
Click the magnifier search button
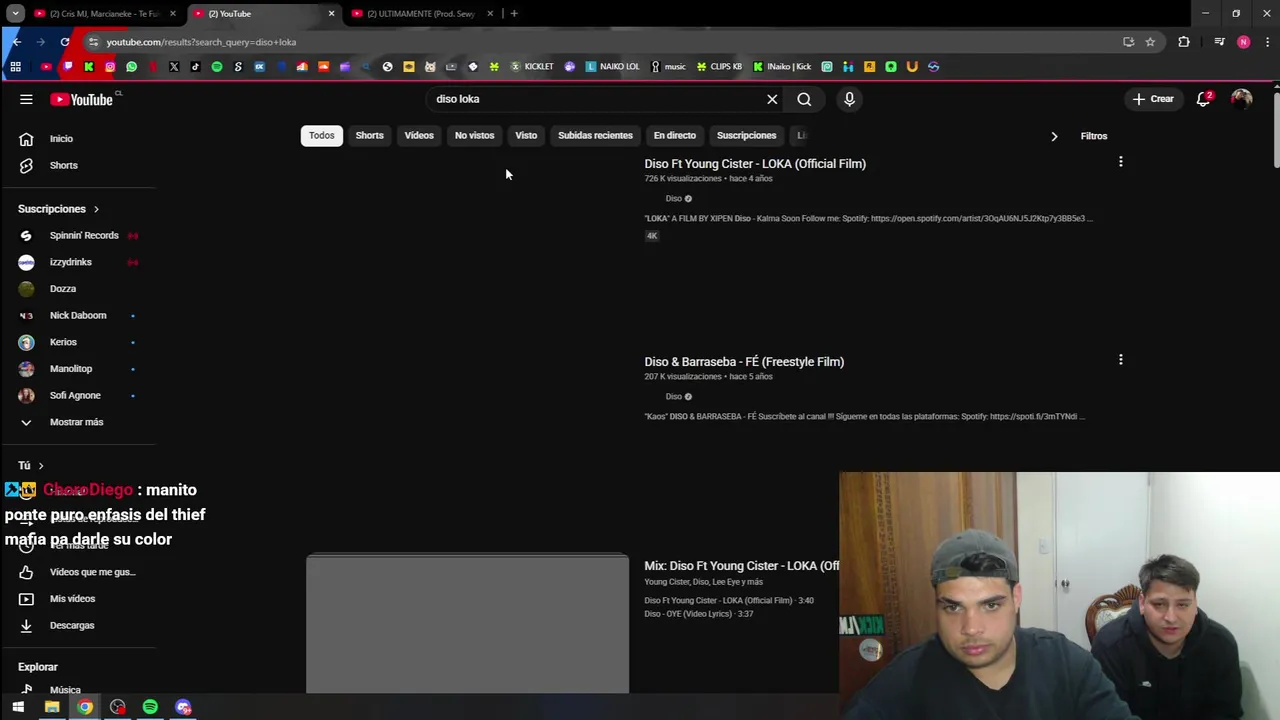pos(804,99)
